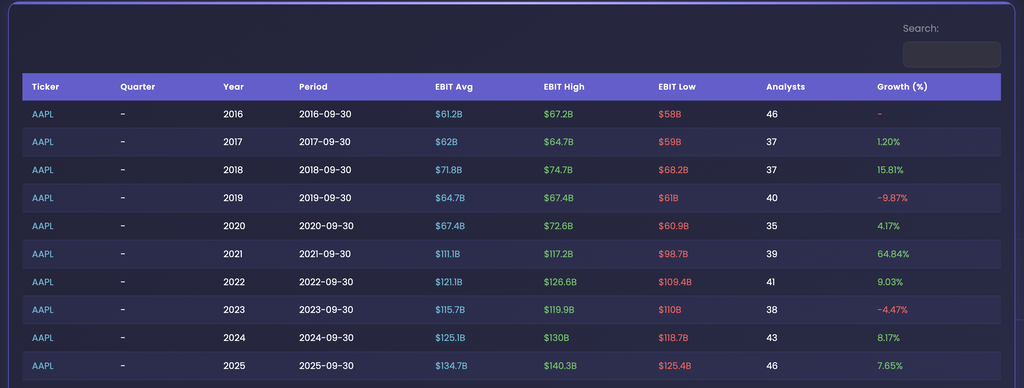Click EBIT Low value $125.4B
Viewport: 1024px width, 388px height.
point(675,366)
